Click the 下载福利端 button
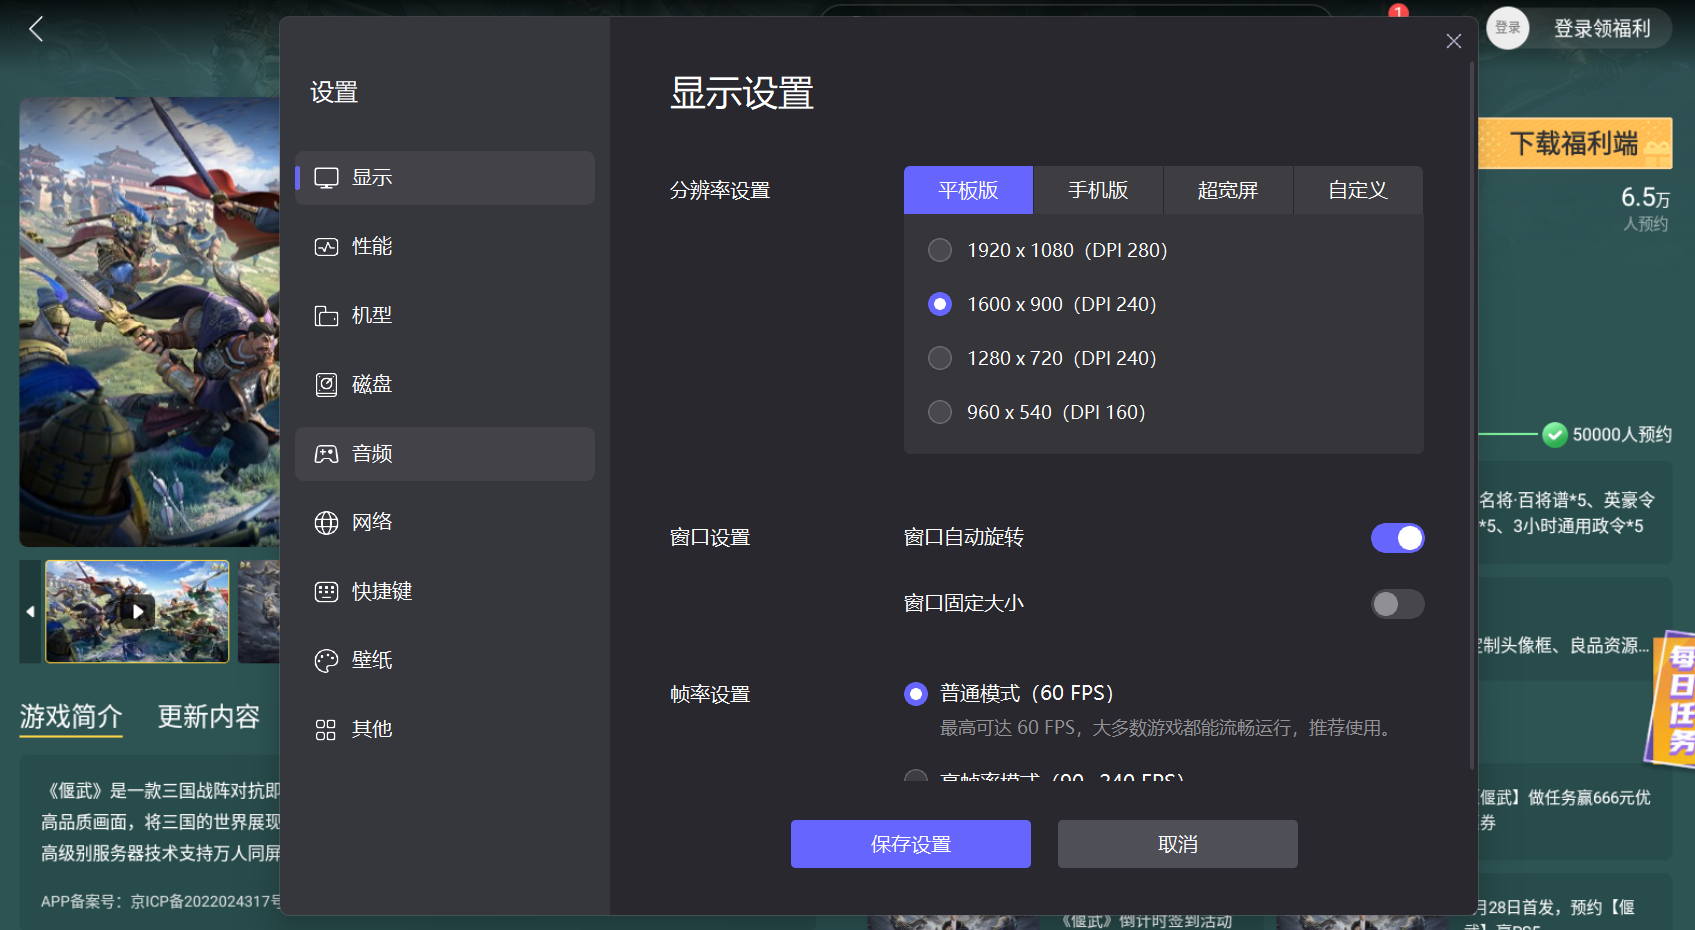 [x=1575, y=144]
